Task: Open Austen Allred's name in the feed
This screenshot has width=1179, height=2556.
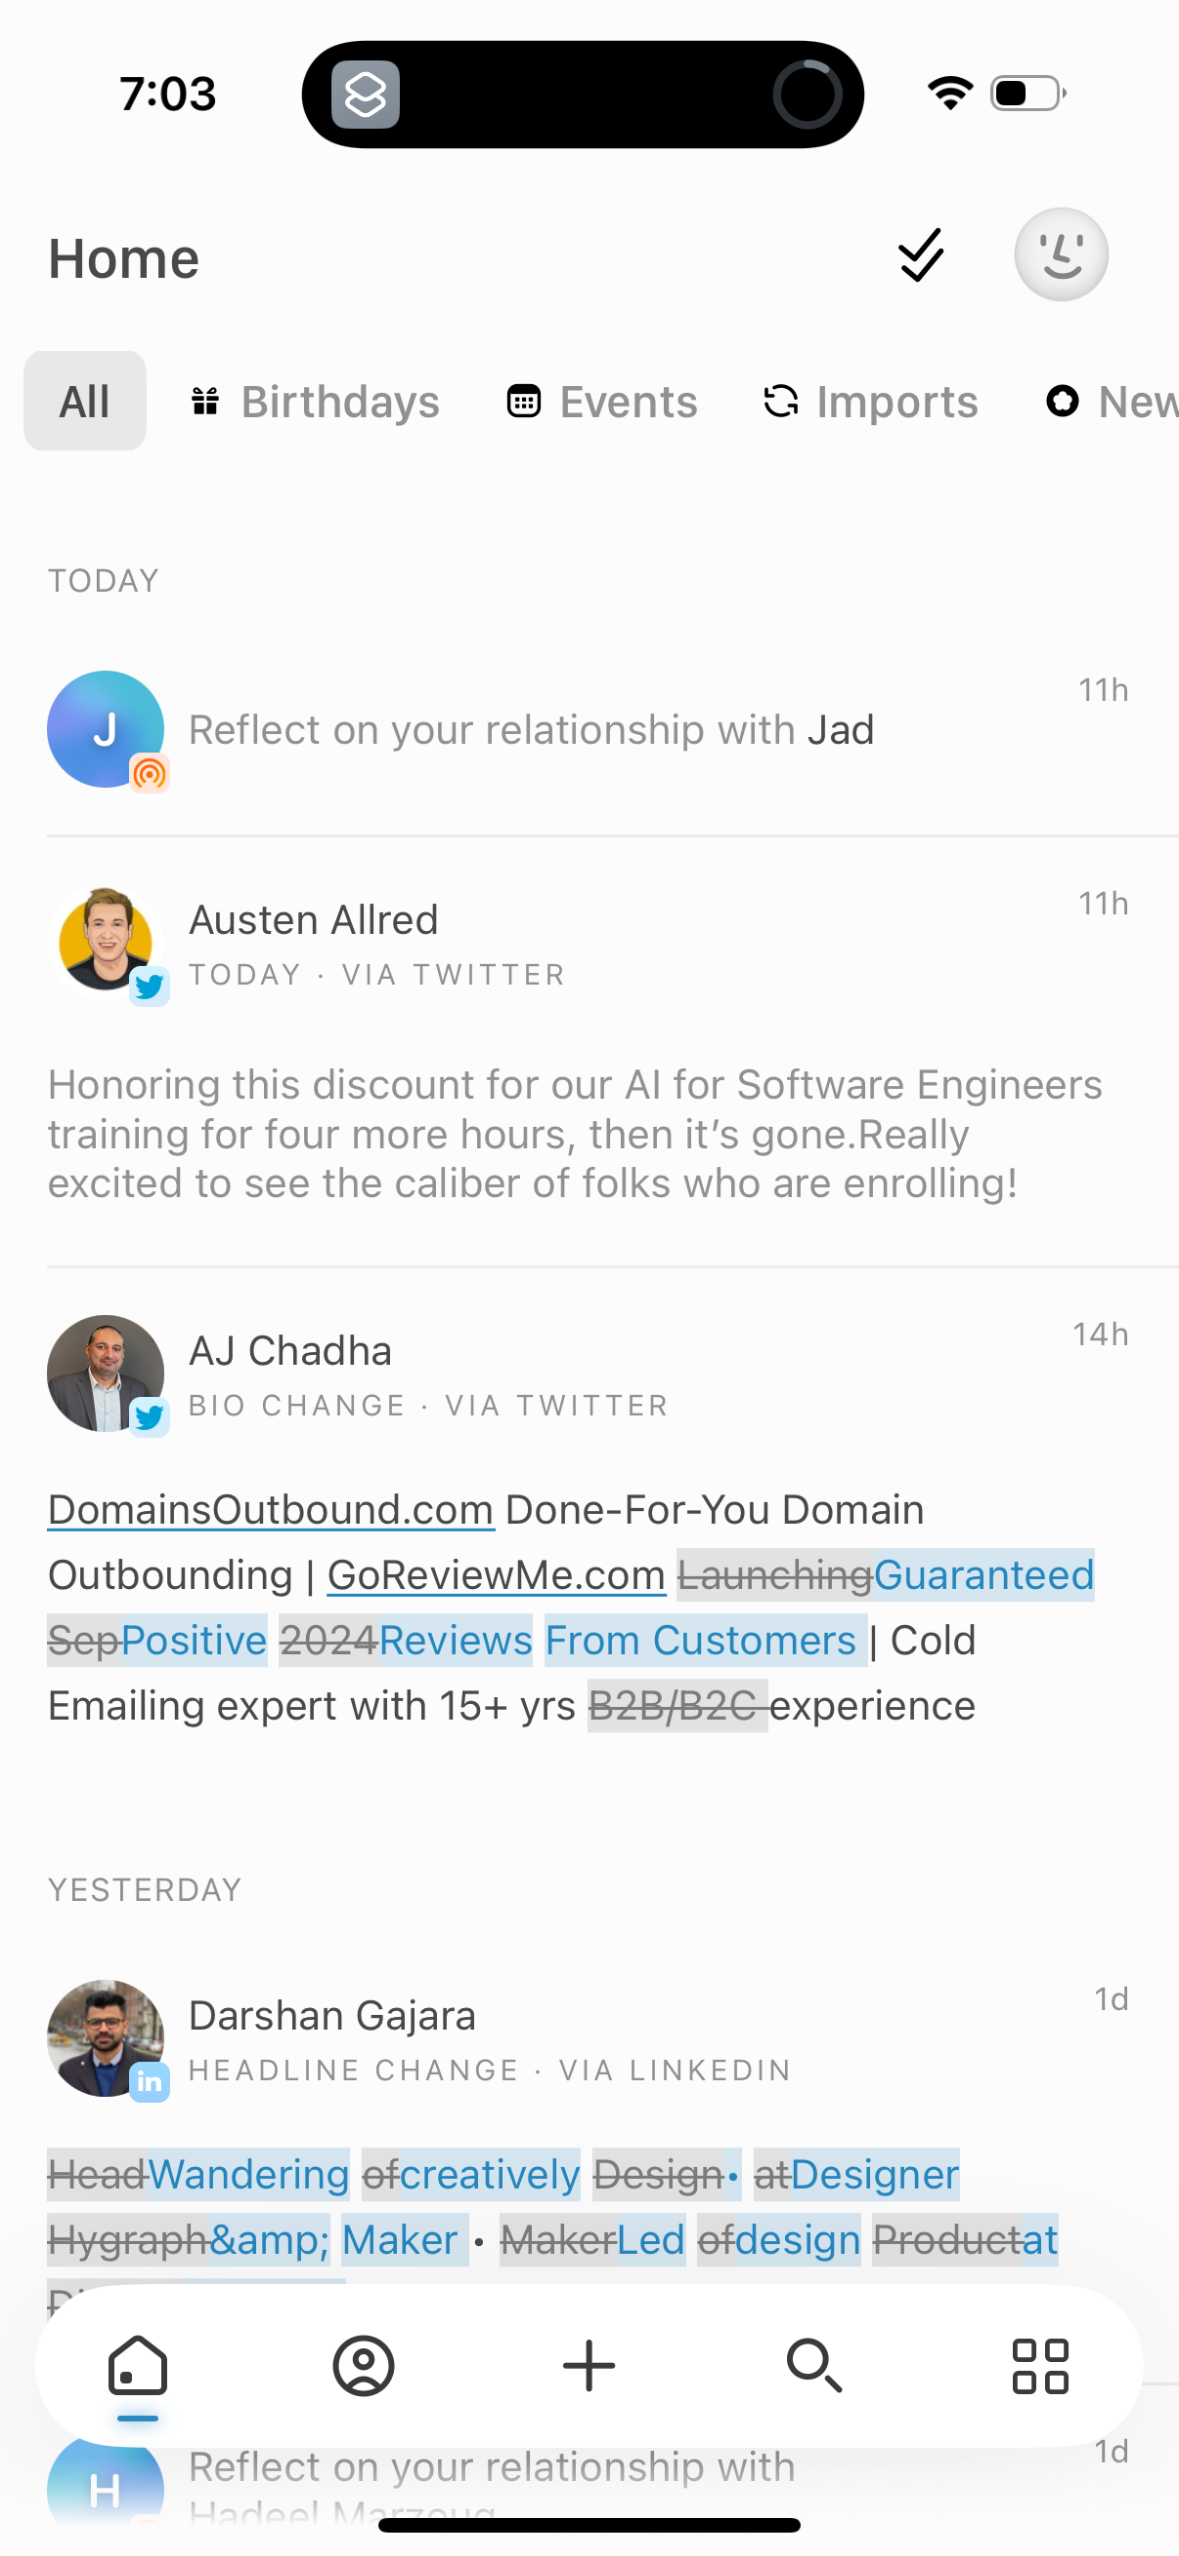Action: click(x=313, y=920)
